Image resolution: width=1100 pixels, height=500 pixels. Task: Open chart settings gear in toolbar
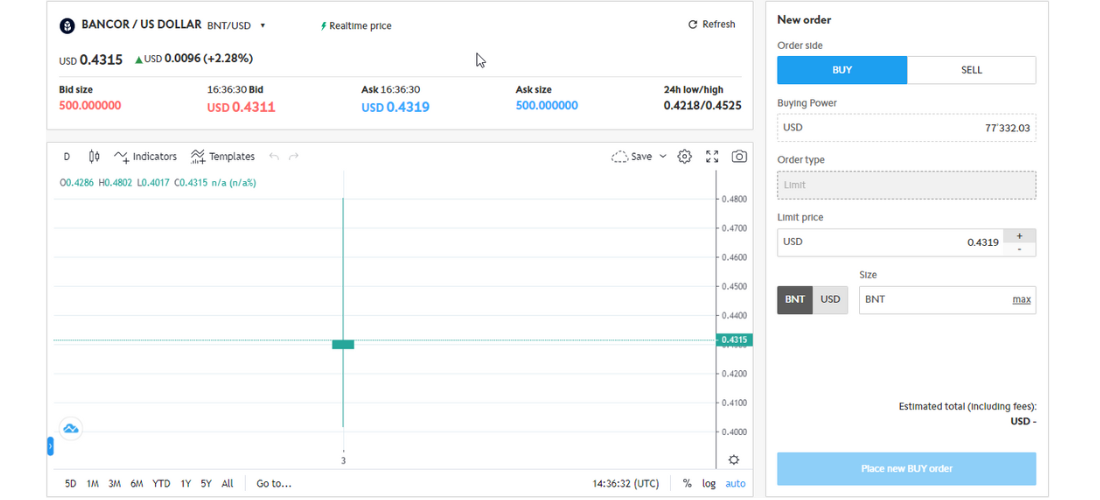click(x=685, y=156)
